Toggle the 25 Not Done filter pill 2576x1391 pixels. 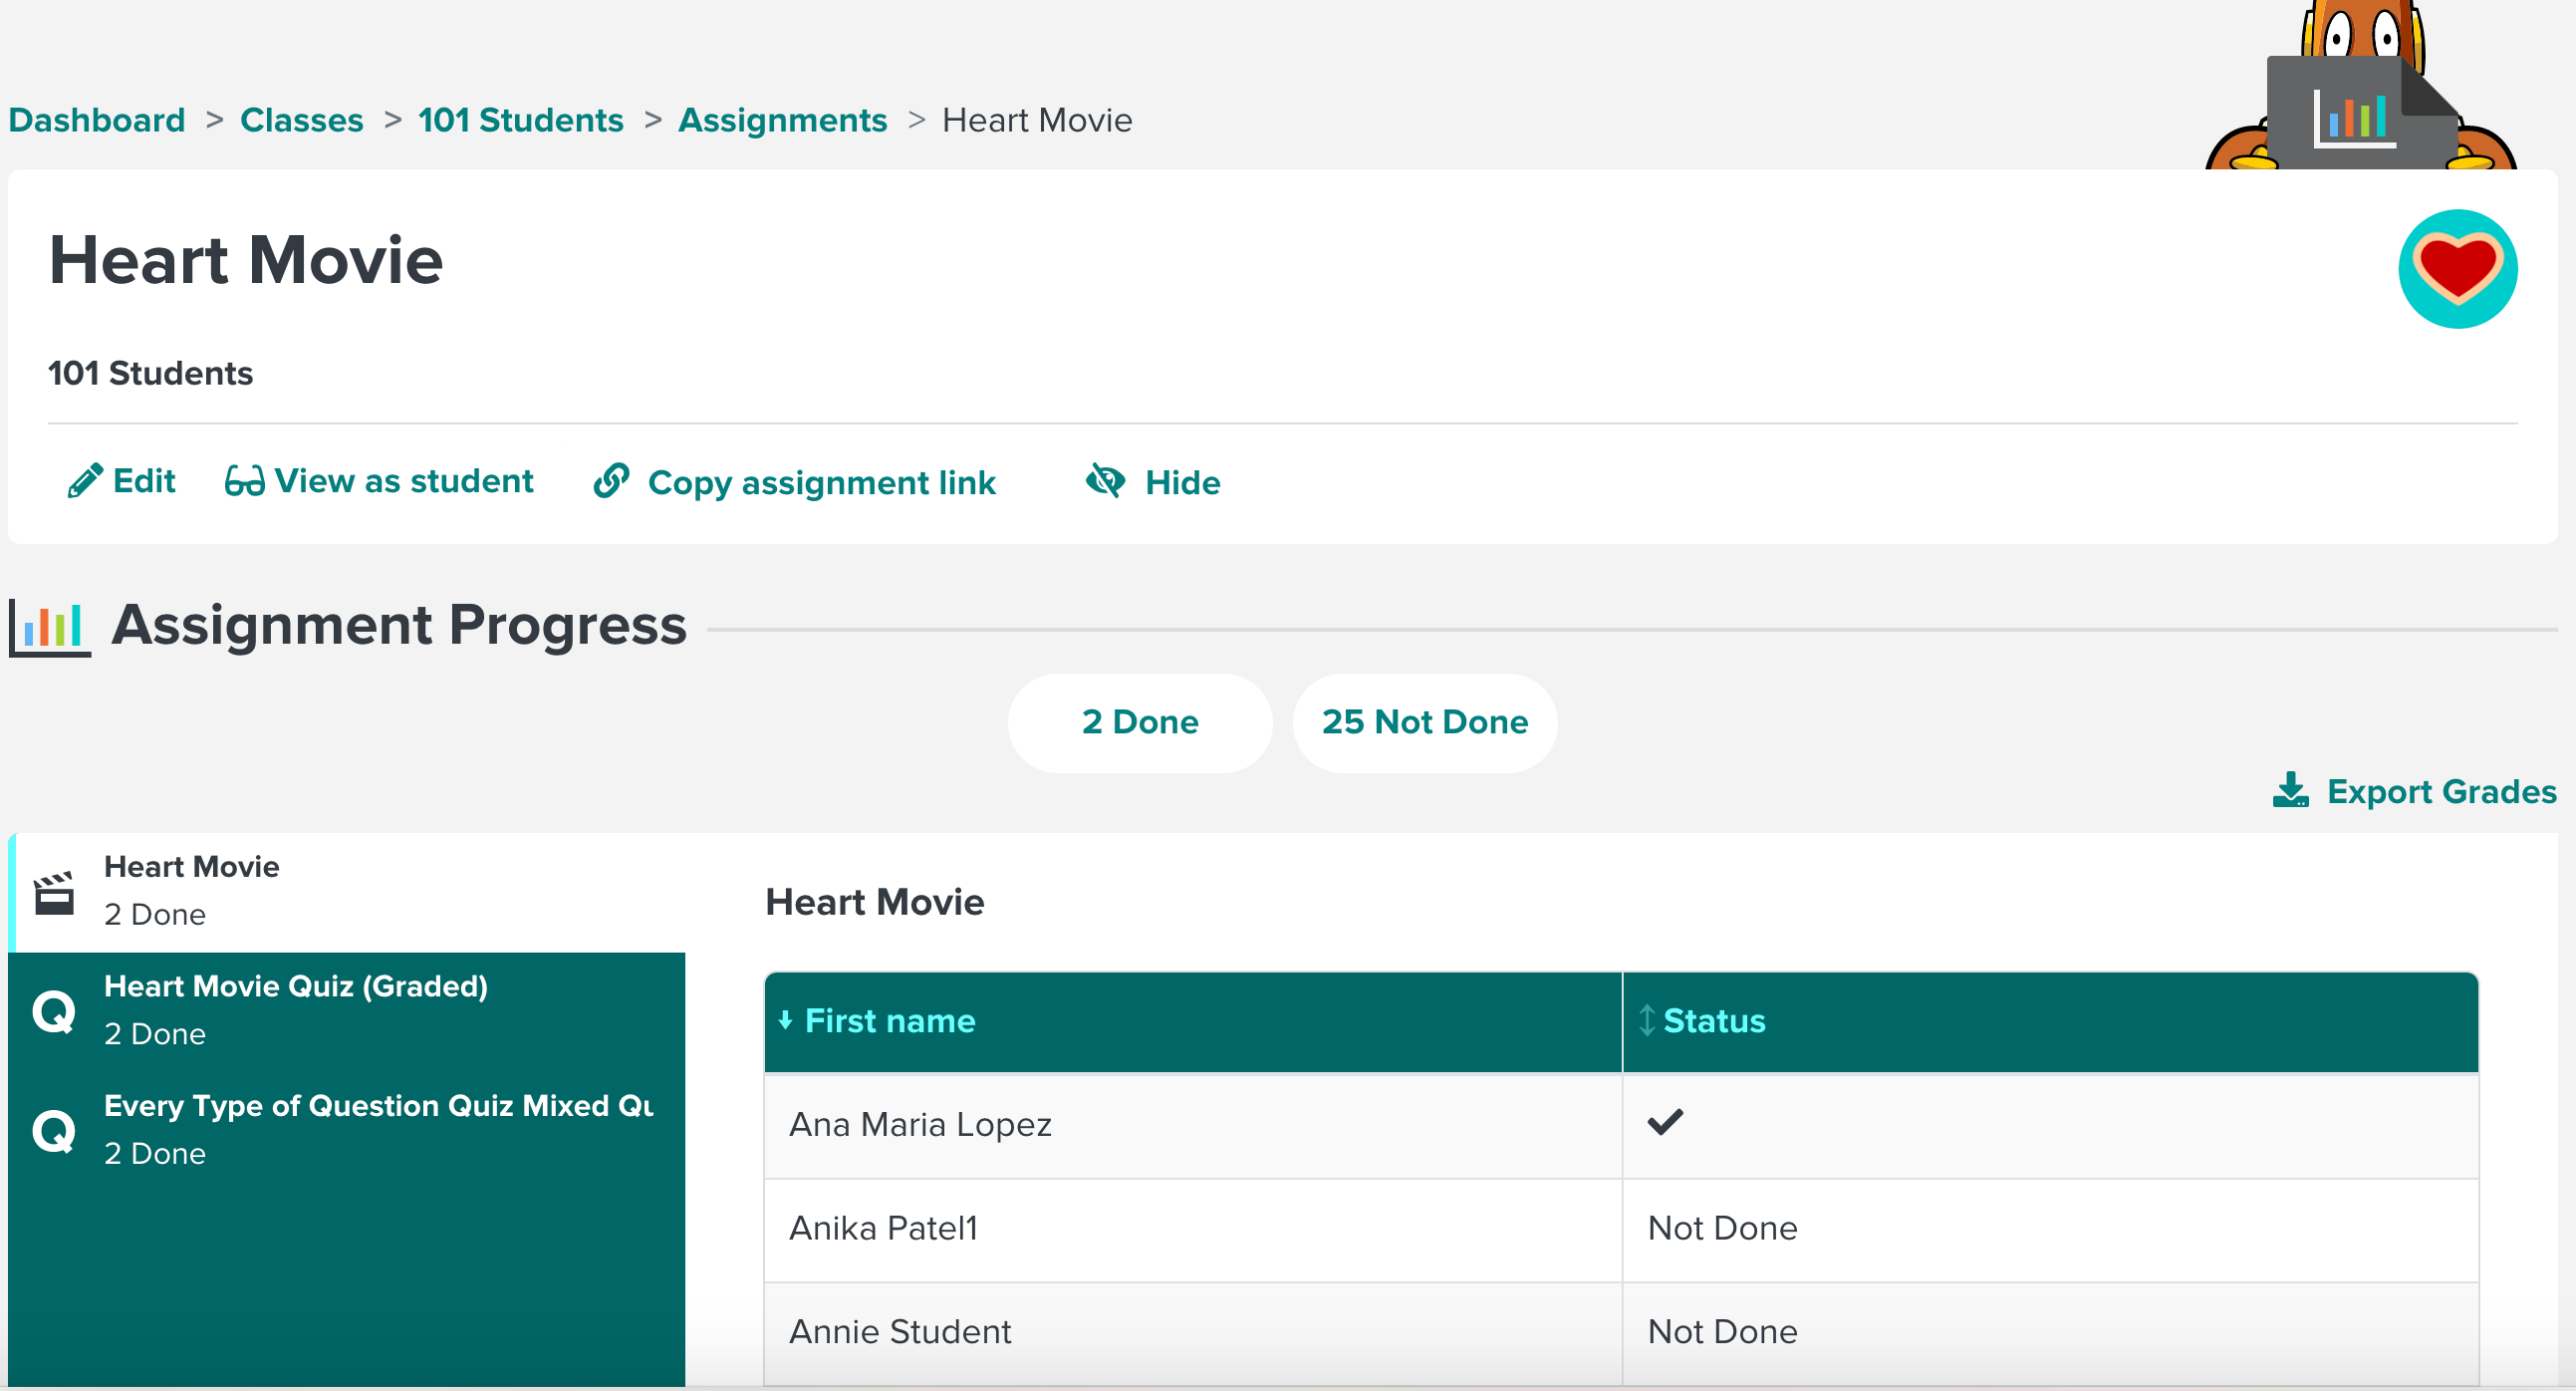coord(1424,722)
